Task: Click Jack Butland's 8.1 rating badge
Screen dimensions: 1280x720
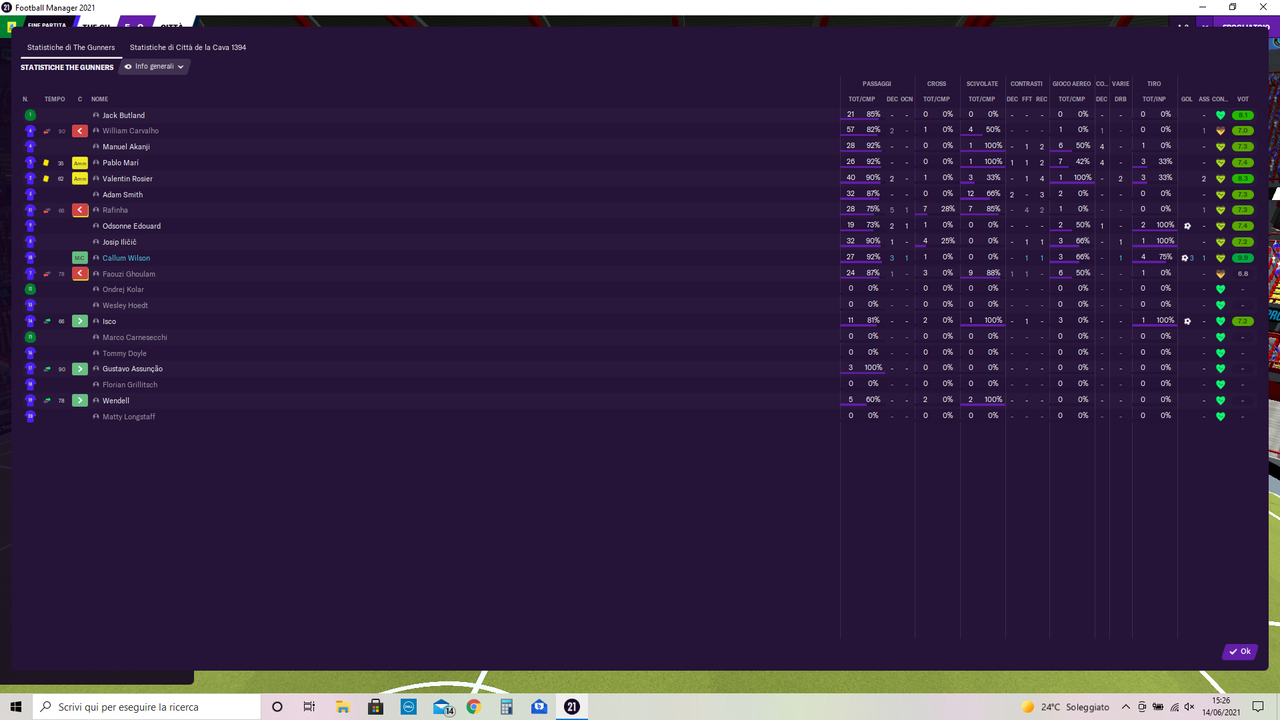Action: [1243, 115]
